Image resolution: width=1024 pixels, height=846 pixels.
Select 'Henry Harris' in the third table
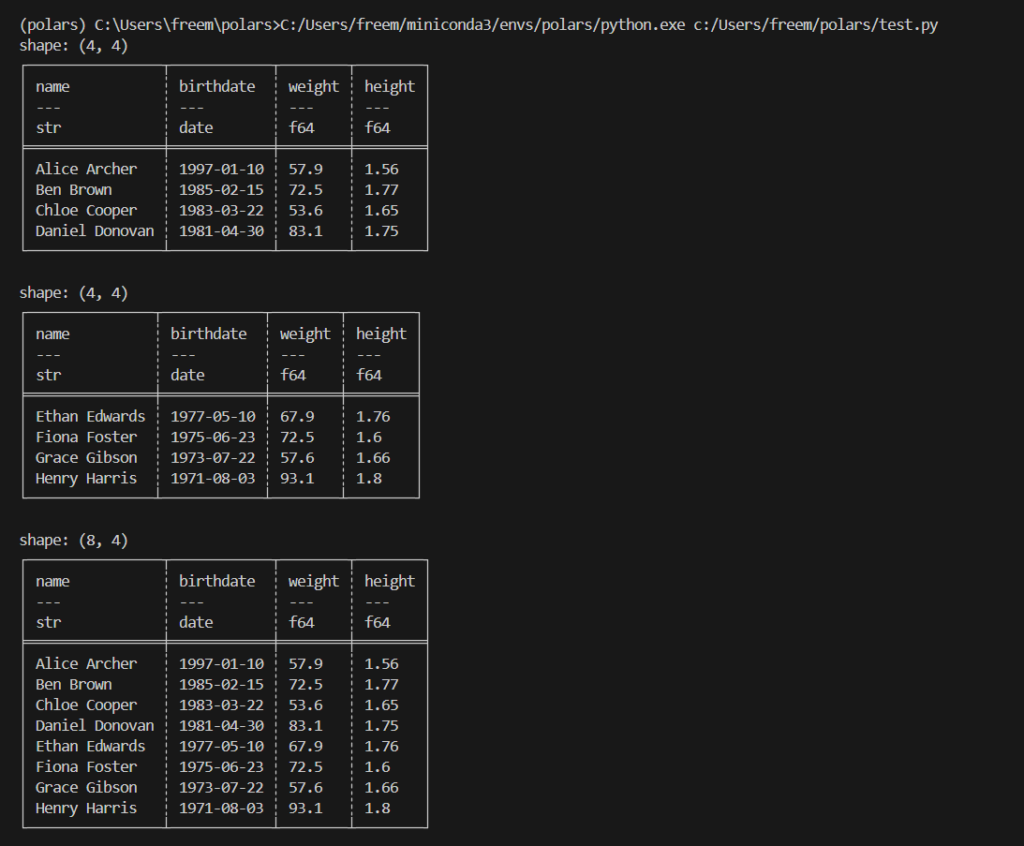(x=86, y=808)
